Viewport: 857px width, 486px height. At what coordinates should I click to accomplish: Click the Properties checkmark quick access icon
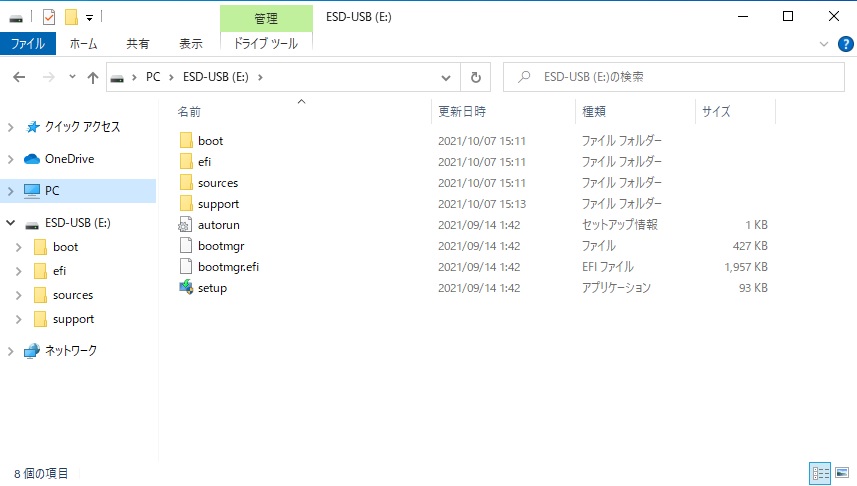tap(49, 17)
